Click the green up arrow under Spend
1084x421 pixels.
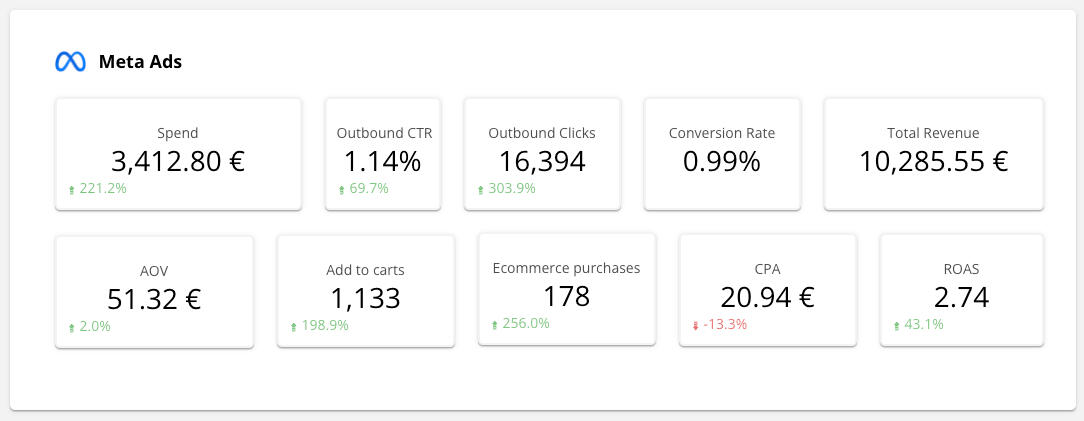(x=71, y=189)
